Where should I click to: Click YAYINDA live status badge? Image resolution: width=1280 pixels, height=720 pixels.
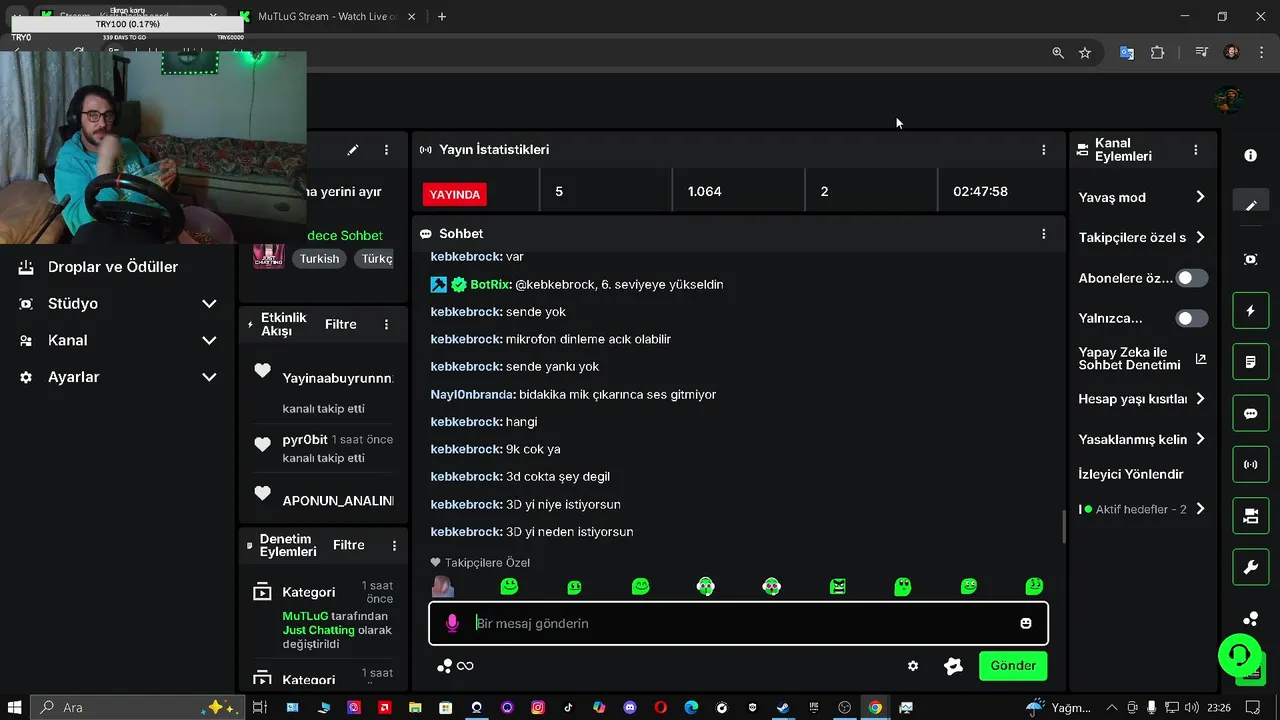[454, 194]
